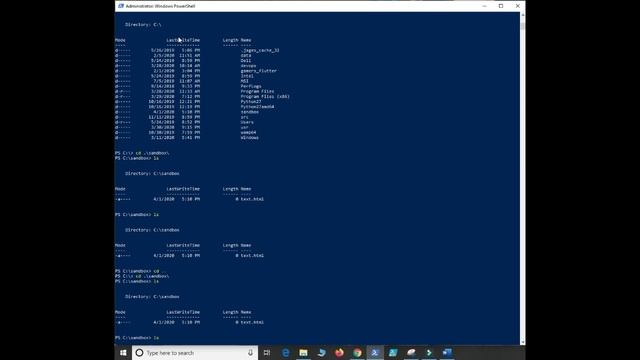
Task: Open File Explorer from the taskbar
Action: (x=303, y=353)
